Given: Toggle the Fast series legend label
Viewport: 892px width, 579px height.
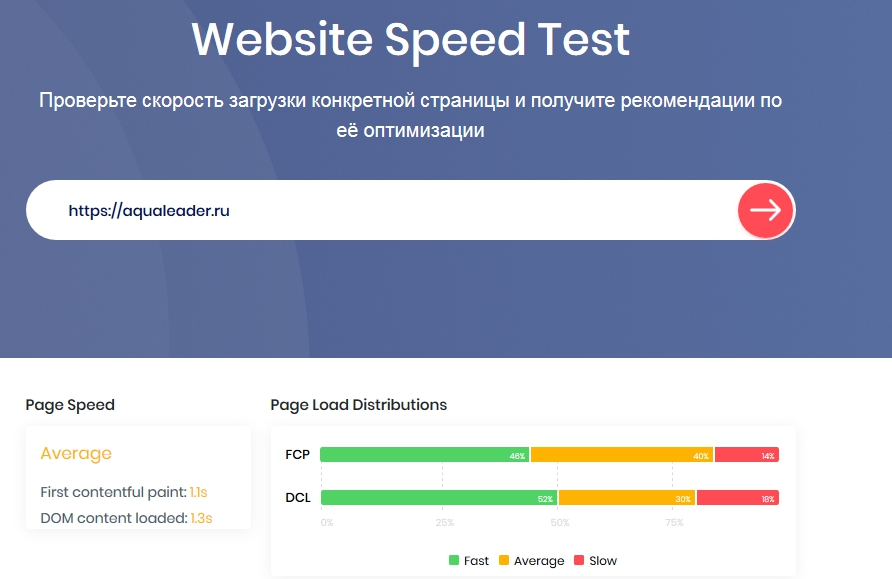Looking at the screenshot, I should point(476,561).
